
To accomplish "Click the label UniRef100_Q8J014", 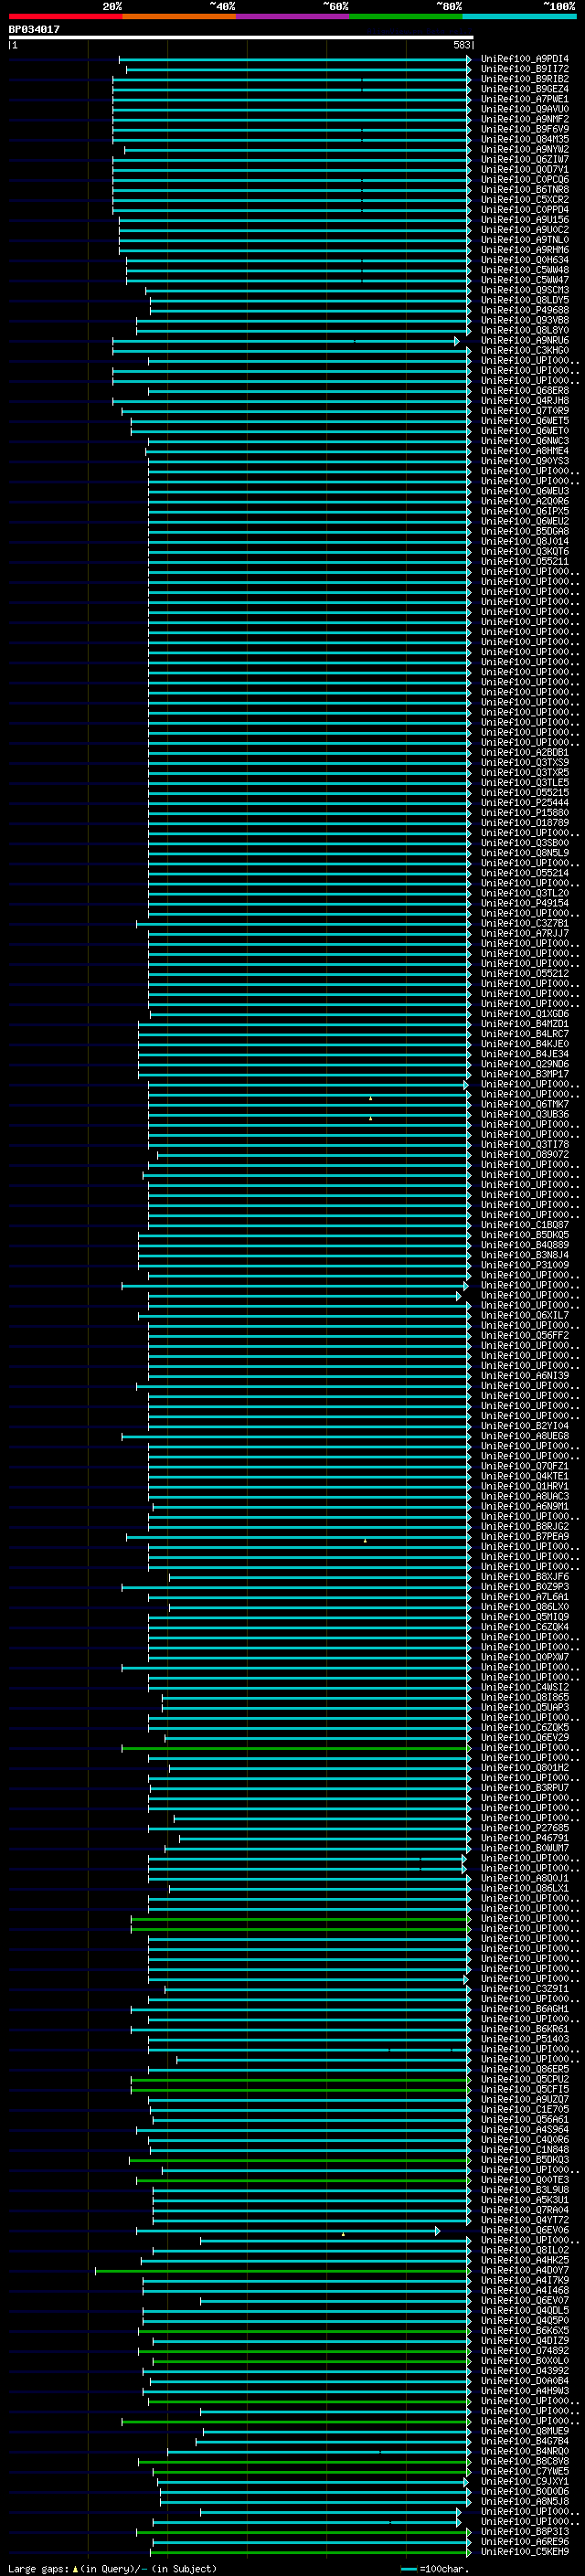I will point(524,542).
